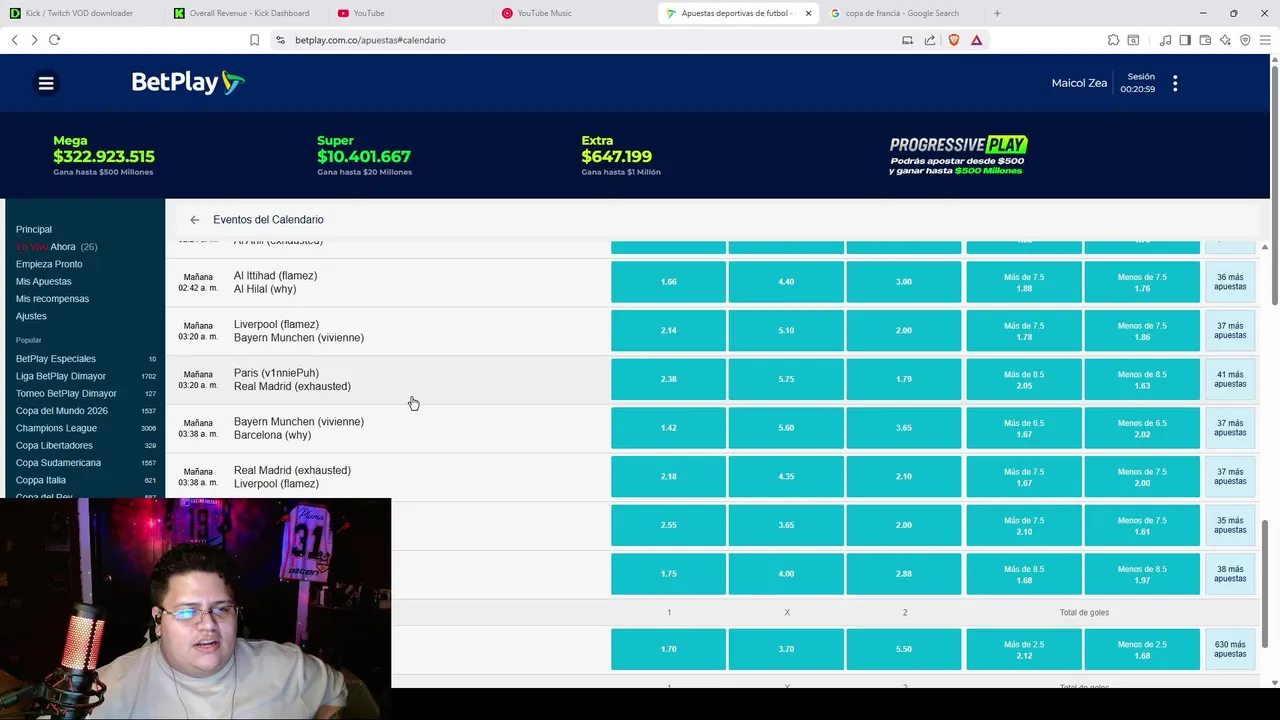Viewport: 1280px width, 720px height.
Task: Bet on Al Ittihad win at 1.66
Action: click(668, 282)
